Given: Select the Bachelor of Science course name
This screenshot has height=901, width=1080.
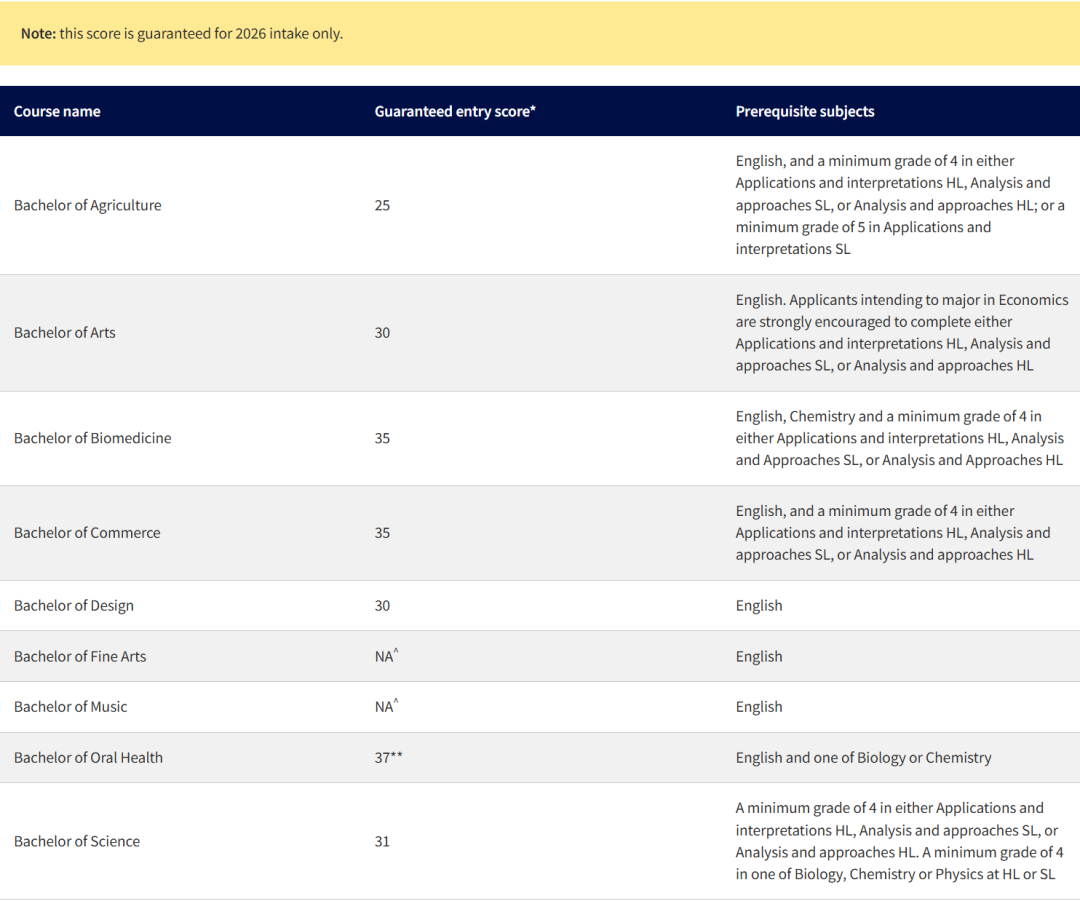Looking at the screenshot, I should coord(76,841).
